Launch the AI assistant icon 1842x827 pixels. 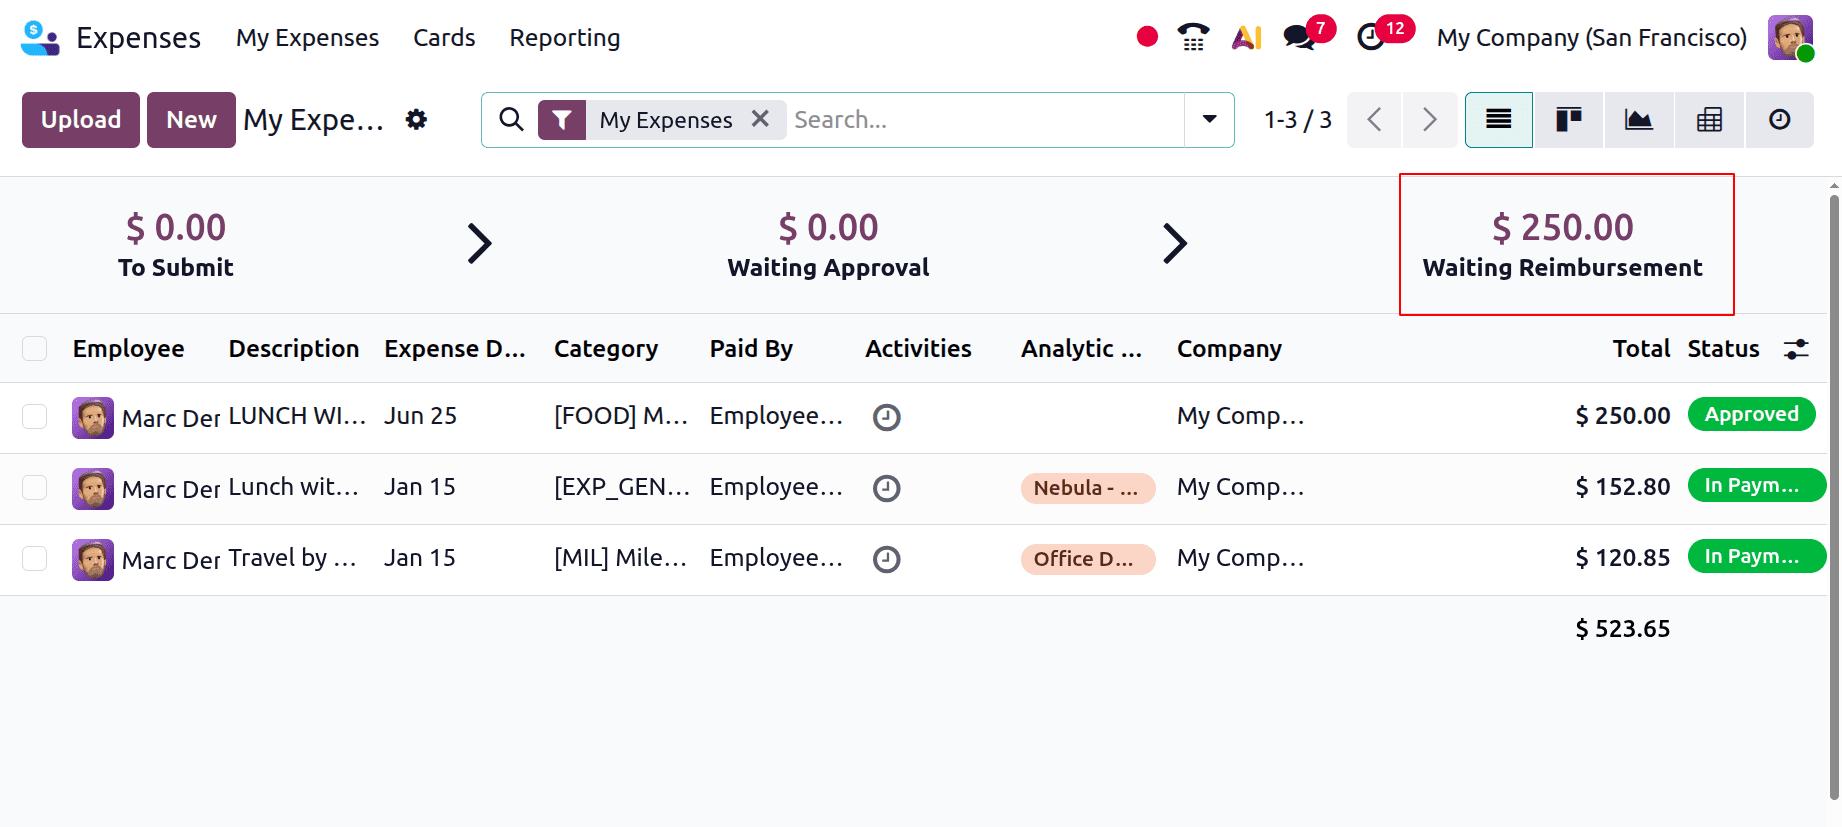point(1247,37)
